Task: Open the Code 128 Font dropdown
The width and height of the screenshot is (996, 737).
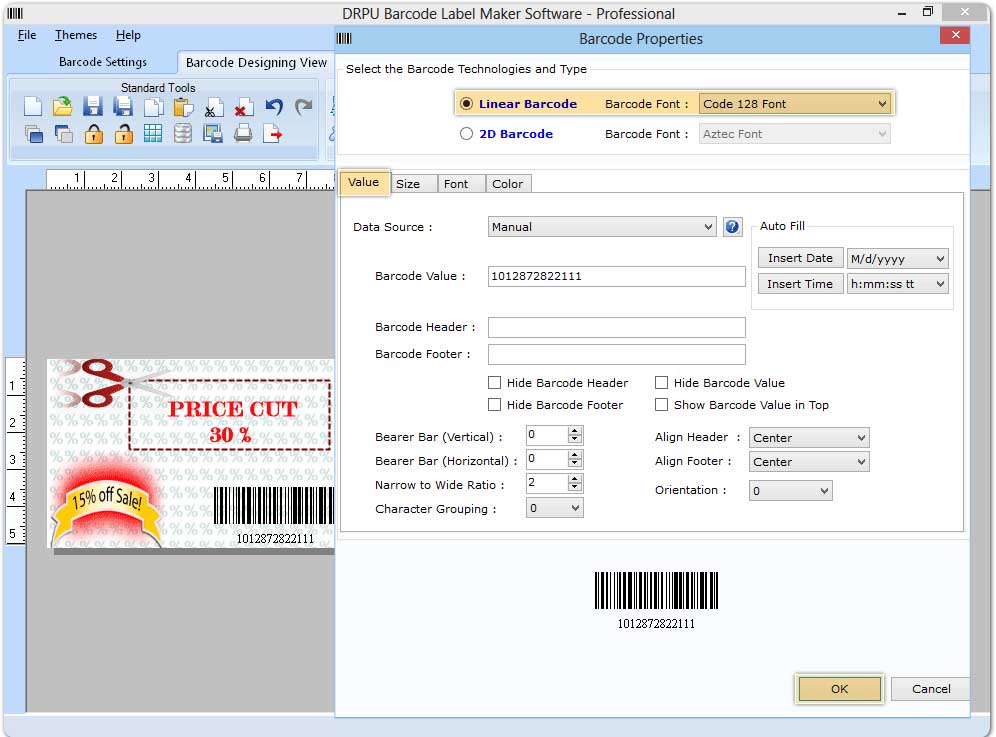Action: [794, 104]
